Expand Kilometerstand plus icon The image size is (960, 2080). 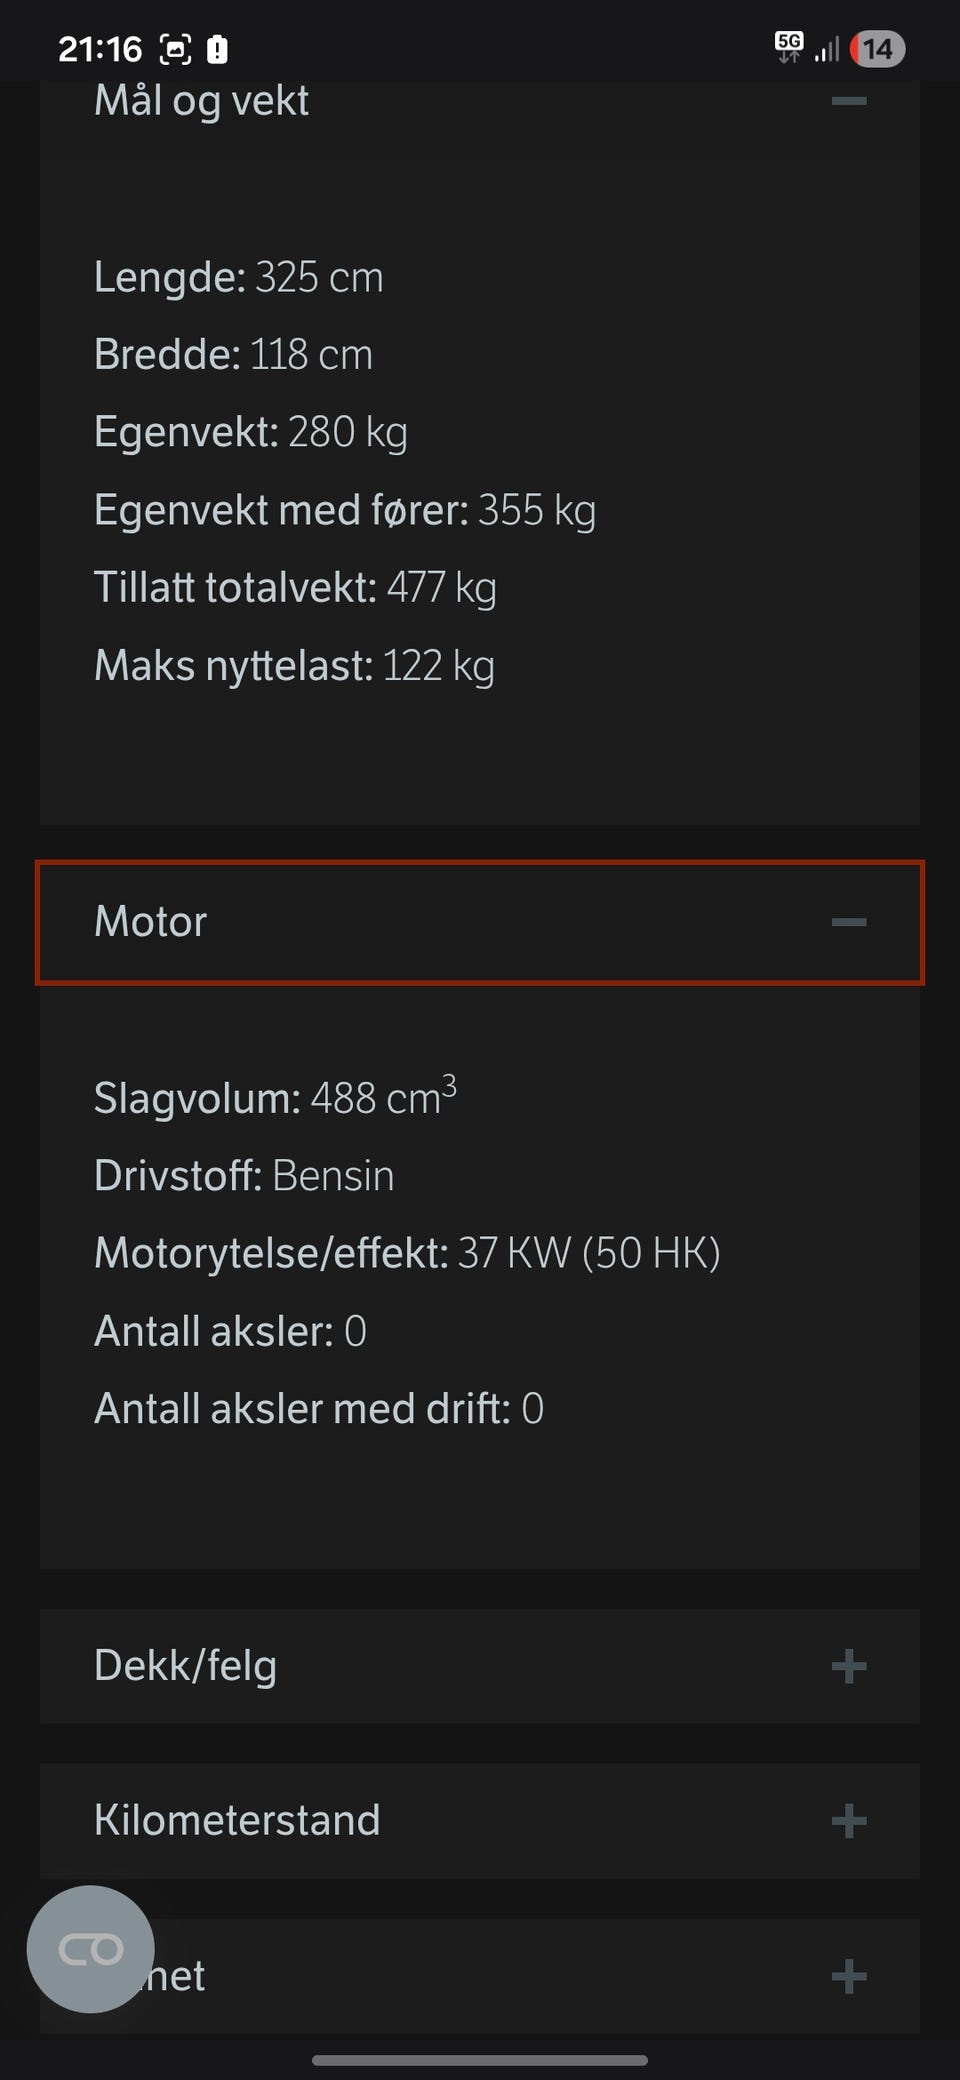[848, 1821]
